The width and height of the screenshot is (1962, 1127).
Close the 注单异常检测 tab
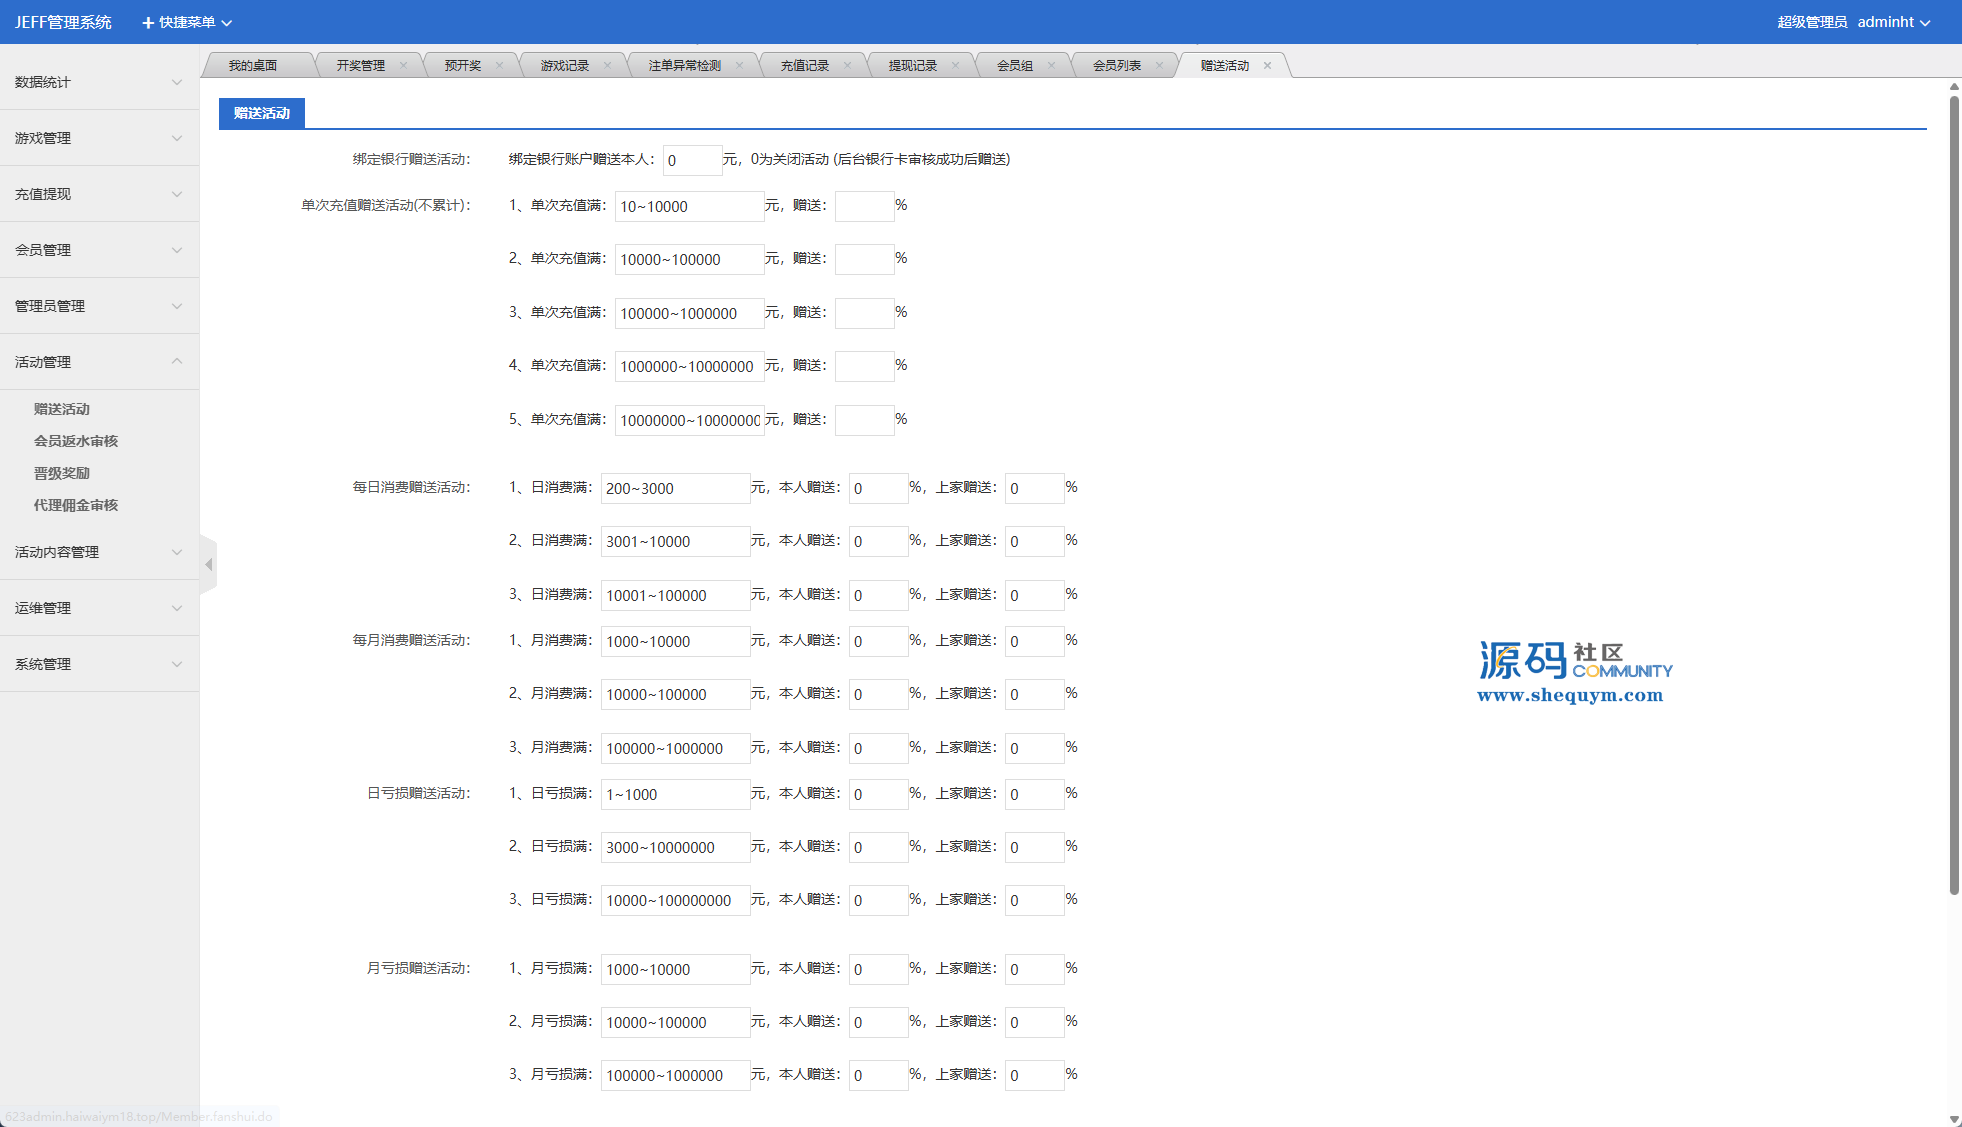click(x=739, y=66)
